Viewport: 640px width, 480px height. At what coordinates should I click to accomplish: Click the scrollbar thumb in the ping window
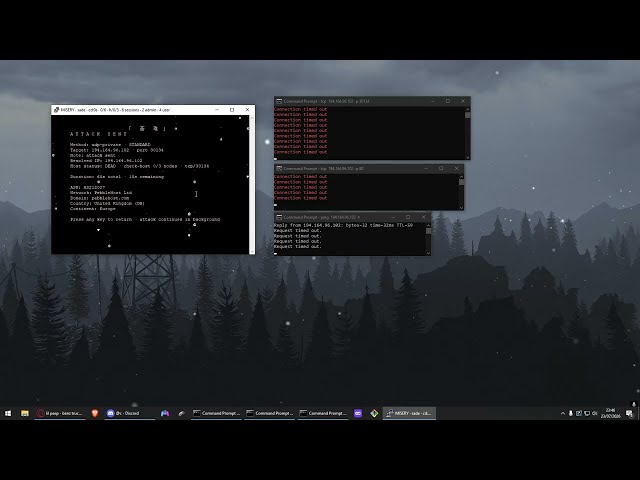pyautogui.click(x=428, y=231)
